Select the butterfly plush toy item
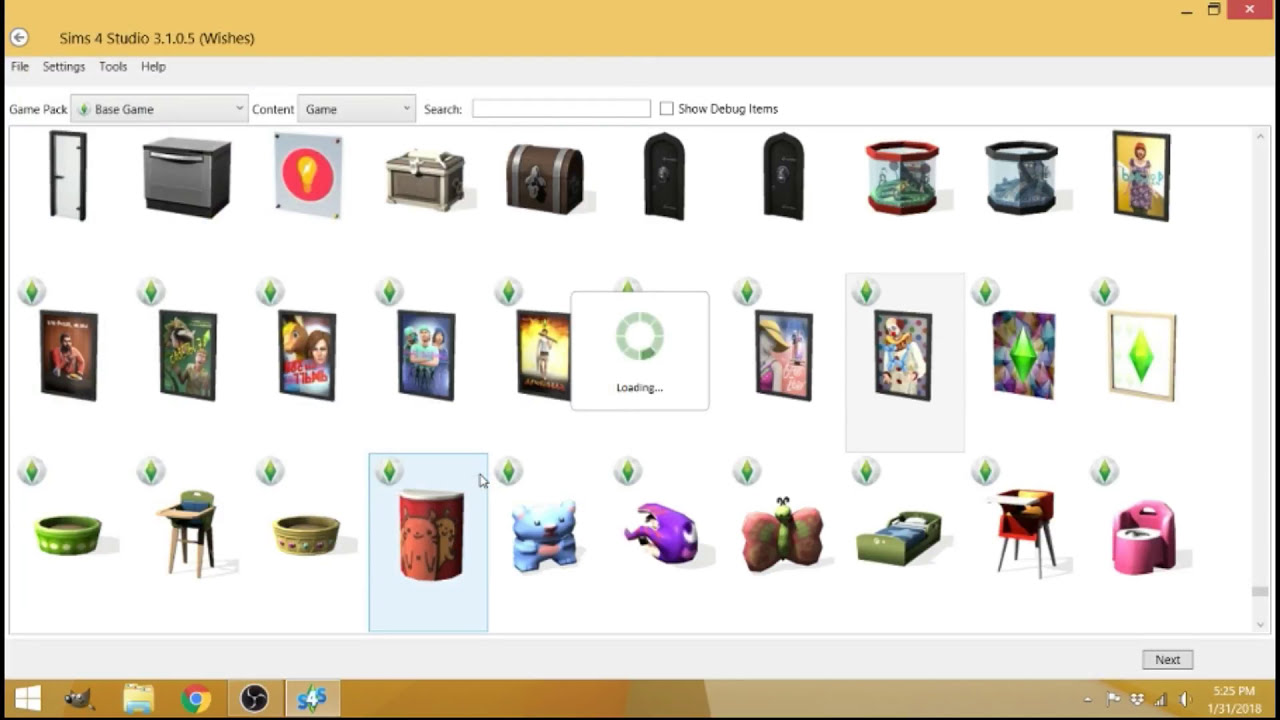The height and width of the screenshot is (720, 1280). point(783,534)
